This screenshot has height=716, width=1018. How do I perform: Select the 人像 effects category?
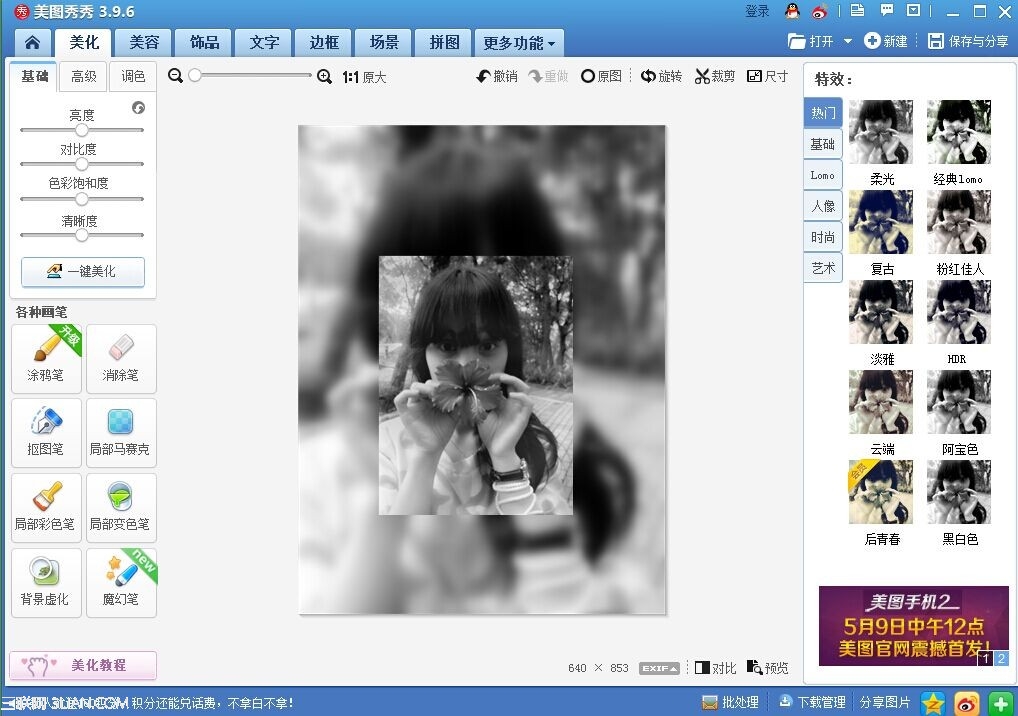tap(823, 206)
